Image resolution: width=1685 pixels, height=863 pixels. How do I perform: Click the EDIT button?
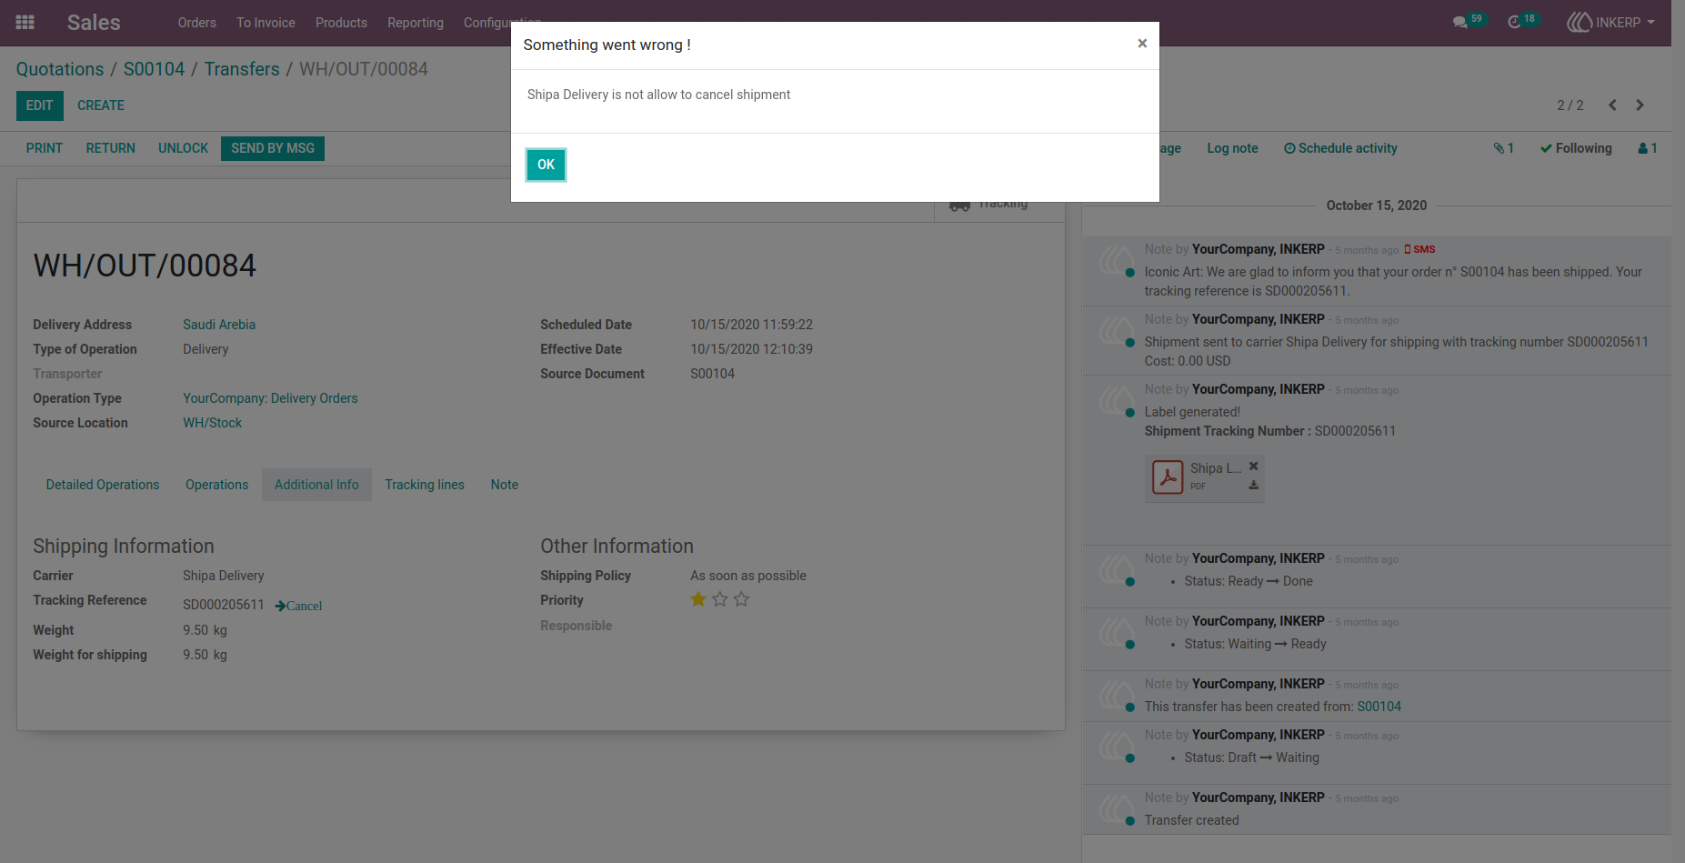click(40, 105)
